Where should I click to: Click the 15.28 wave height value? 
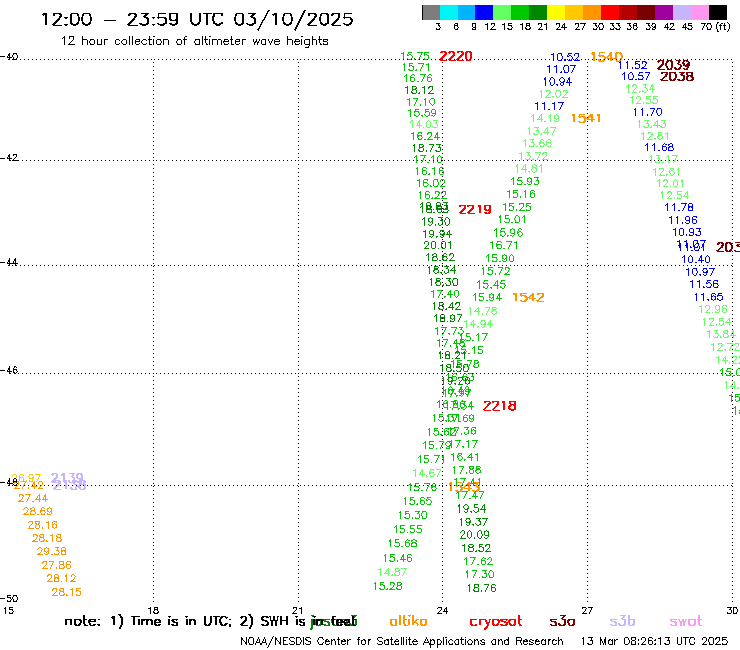(387, 586)
